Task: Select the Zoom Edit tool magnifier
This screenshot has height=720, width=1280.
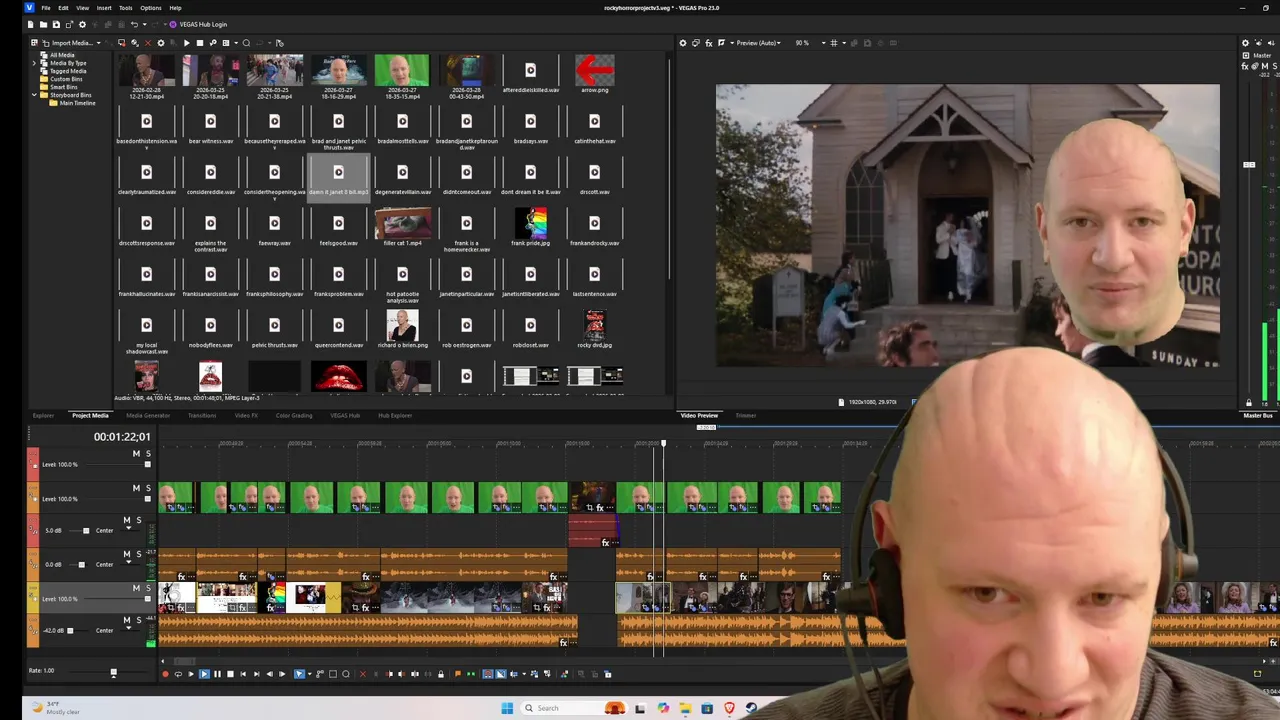Action: point(345,674)
